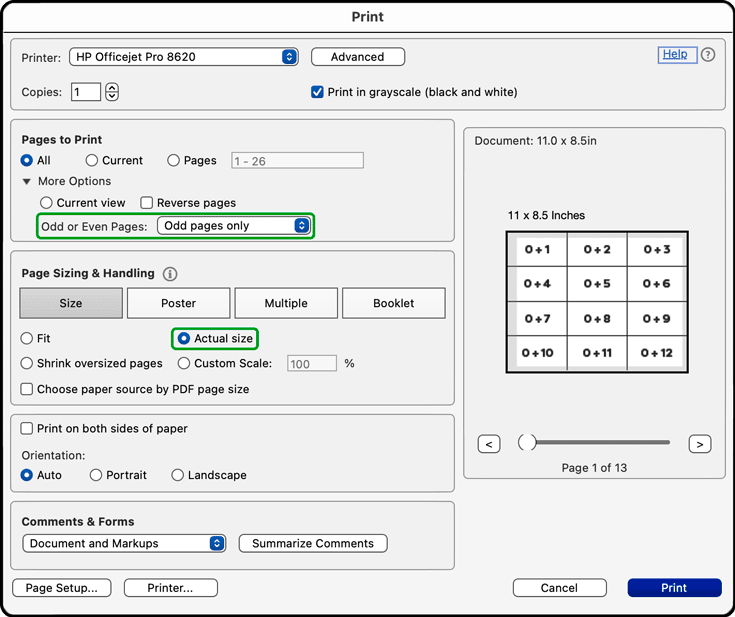Open the Printer dropdown HP Officejet Pro 8620
The width and height of the screenshot is (735, 617).
pyautogui.click(x=184, y=57)
